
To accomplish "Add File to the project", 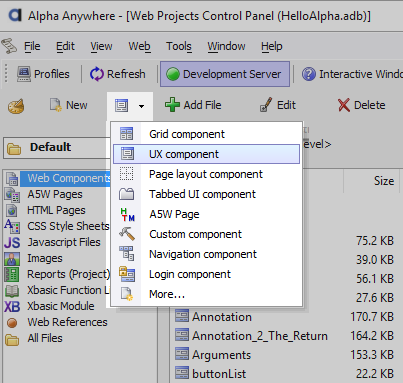I will pos(193,105).
